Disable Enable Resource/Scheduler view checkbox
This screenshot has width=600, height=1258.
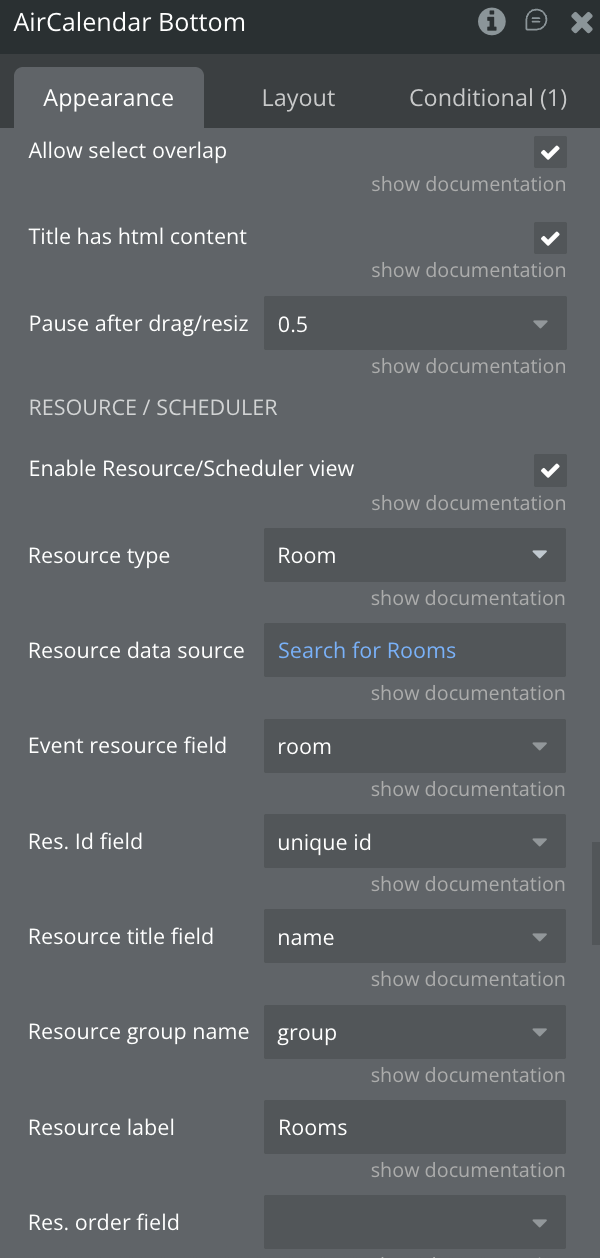tap(550, 470)
